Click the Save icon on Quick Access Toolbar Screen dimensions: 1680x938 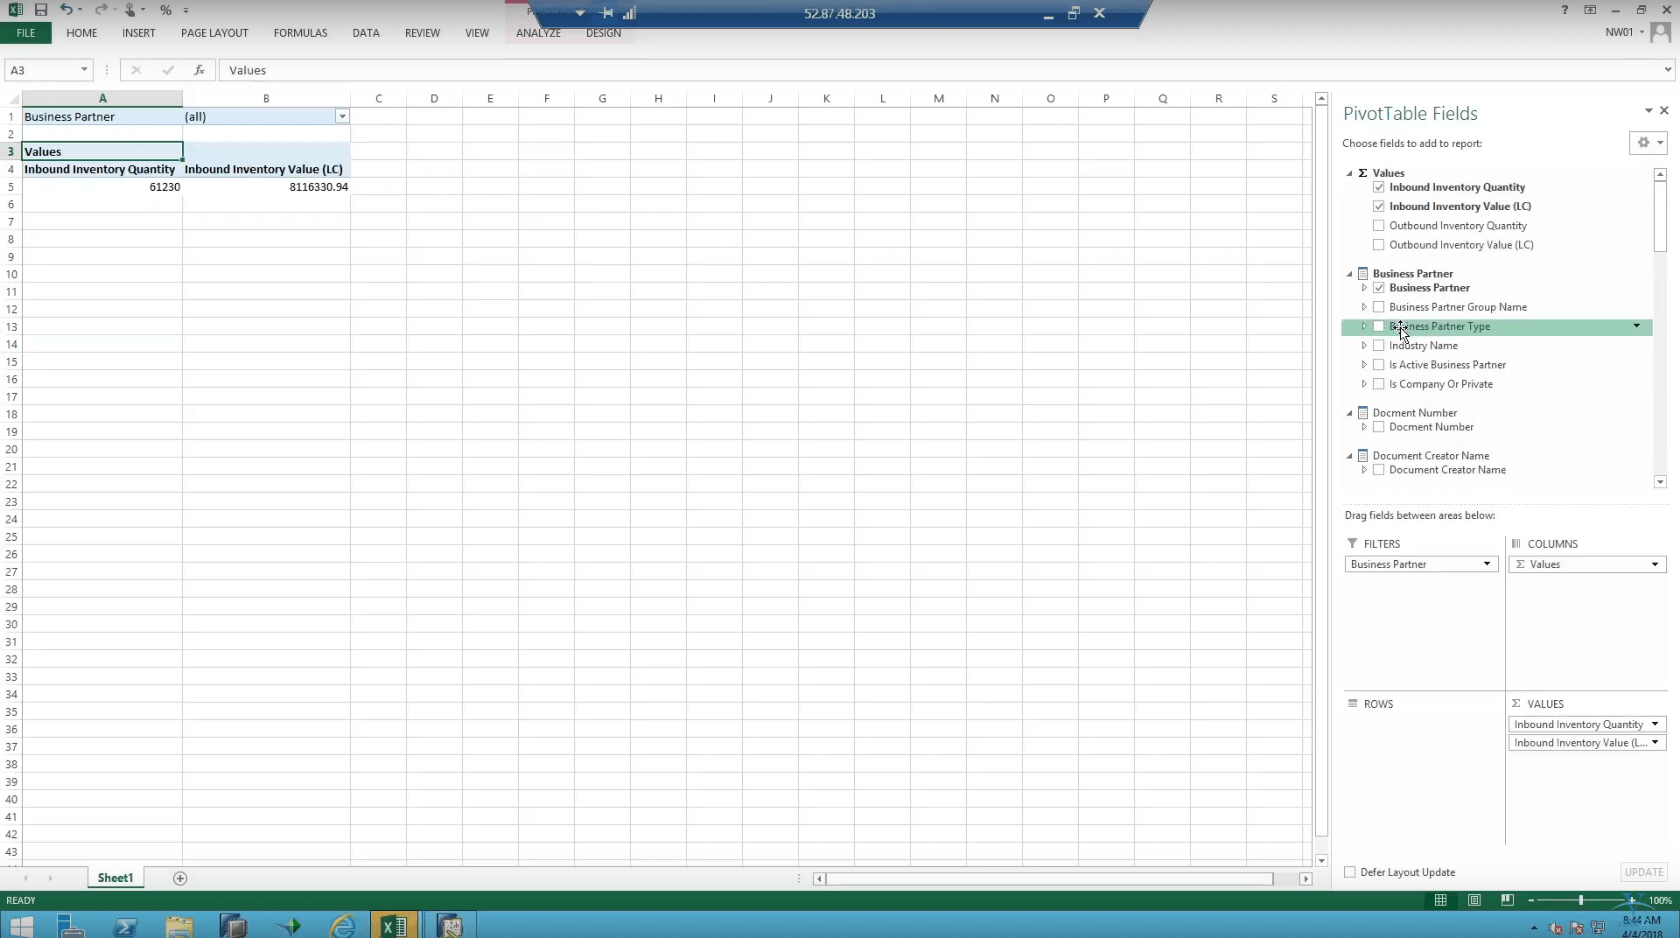tap(41, 10)
